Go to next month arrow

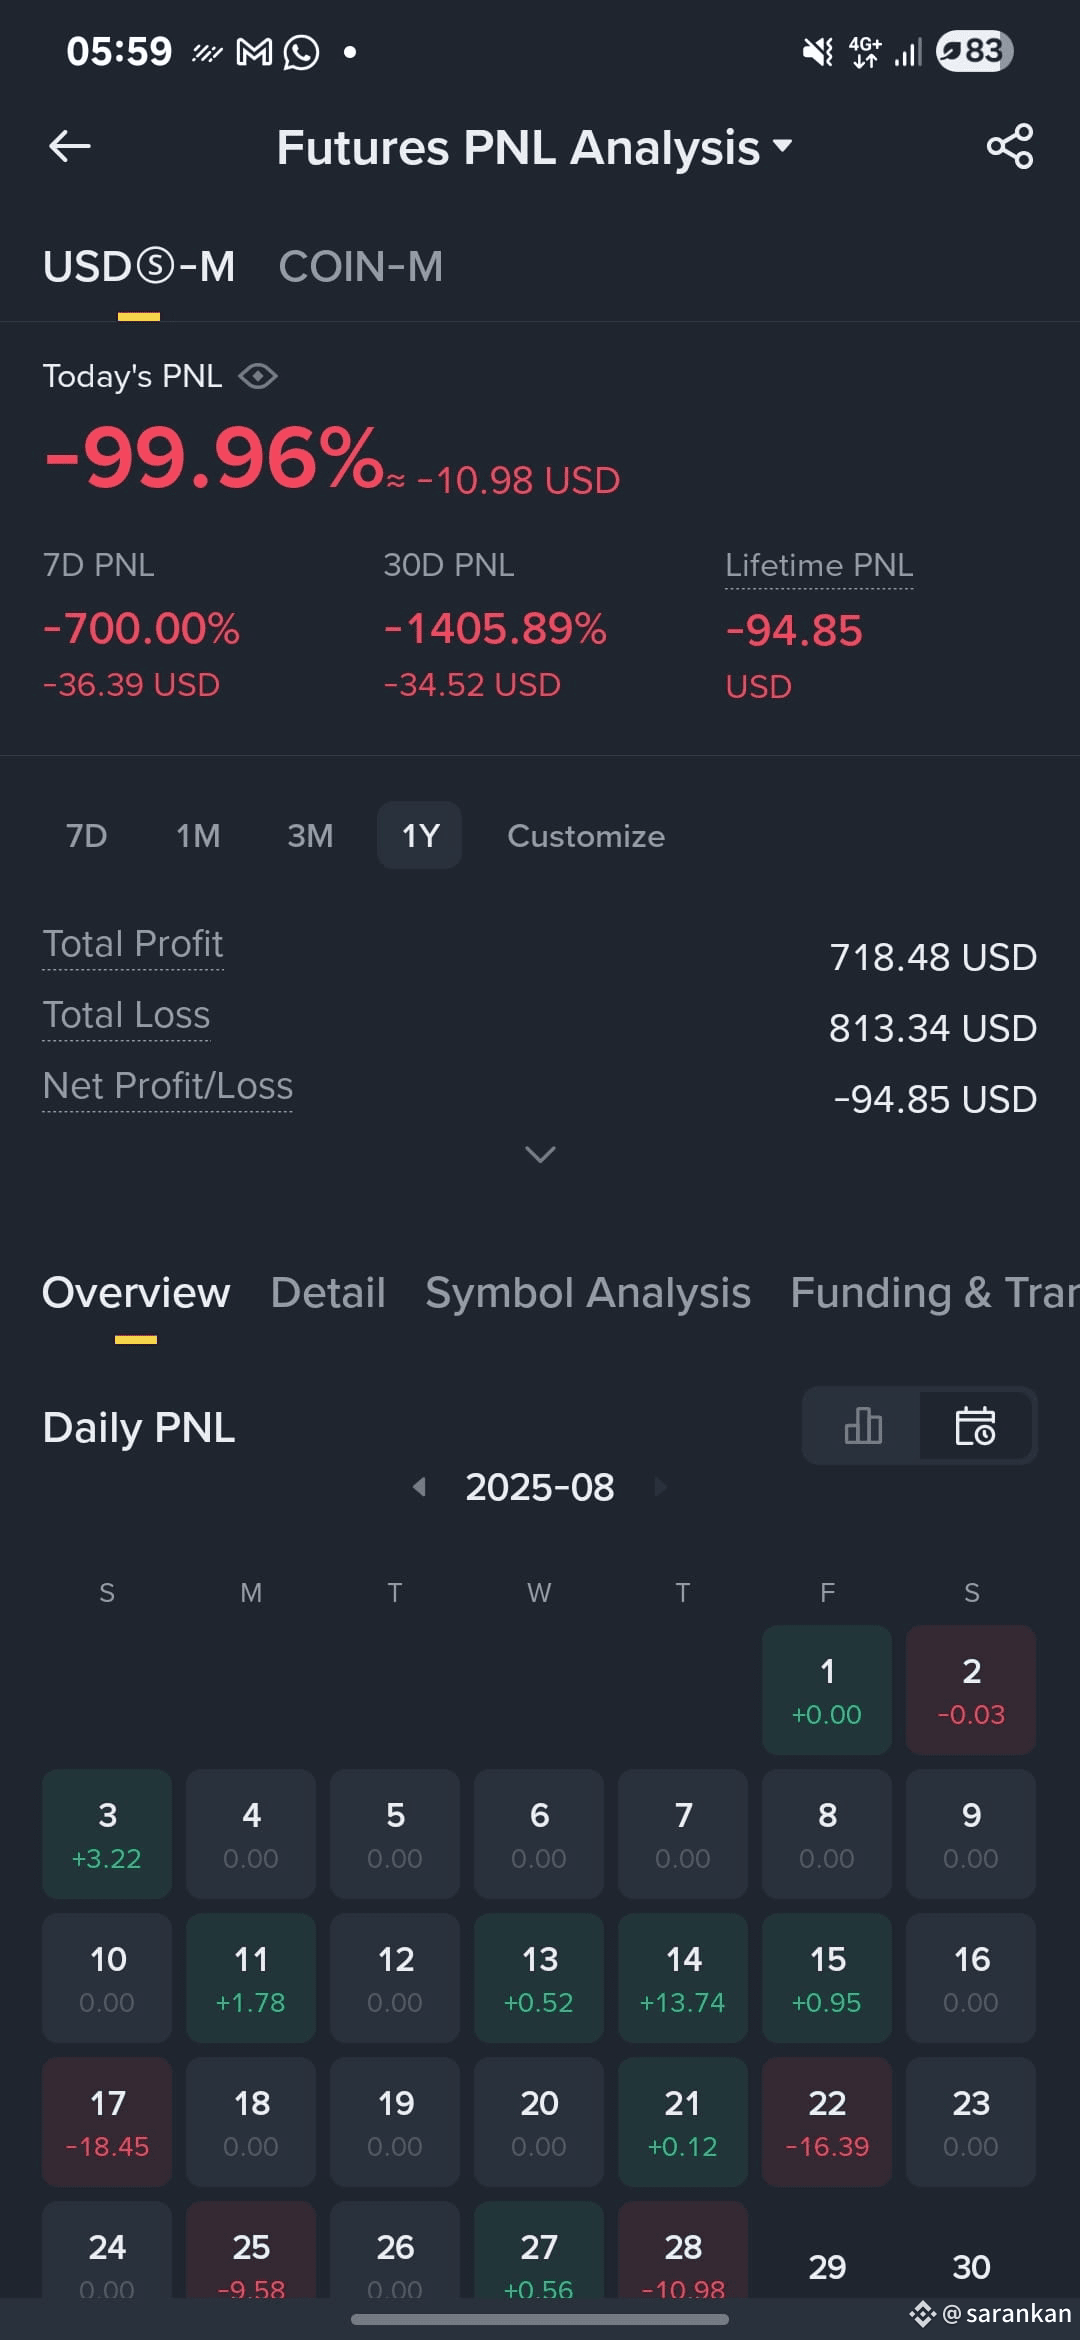tap(660, 1487)
